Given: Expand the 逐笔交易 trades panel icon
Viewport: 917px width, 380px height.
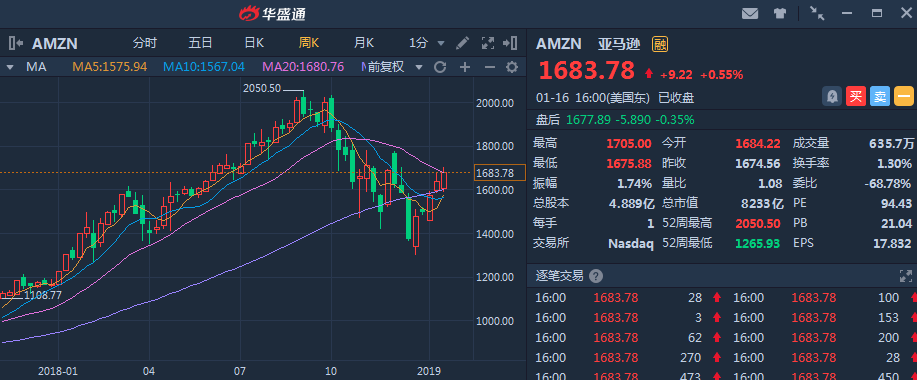Looking at the screenshot, I should (x=905, y=276).
